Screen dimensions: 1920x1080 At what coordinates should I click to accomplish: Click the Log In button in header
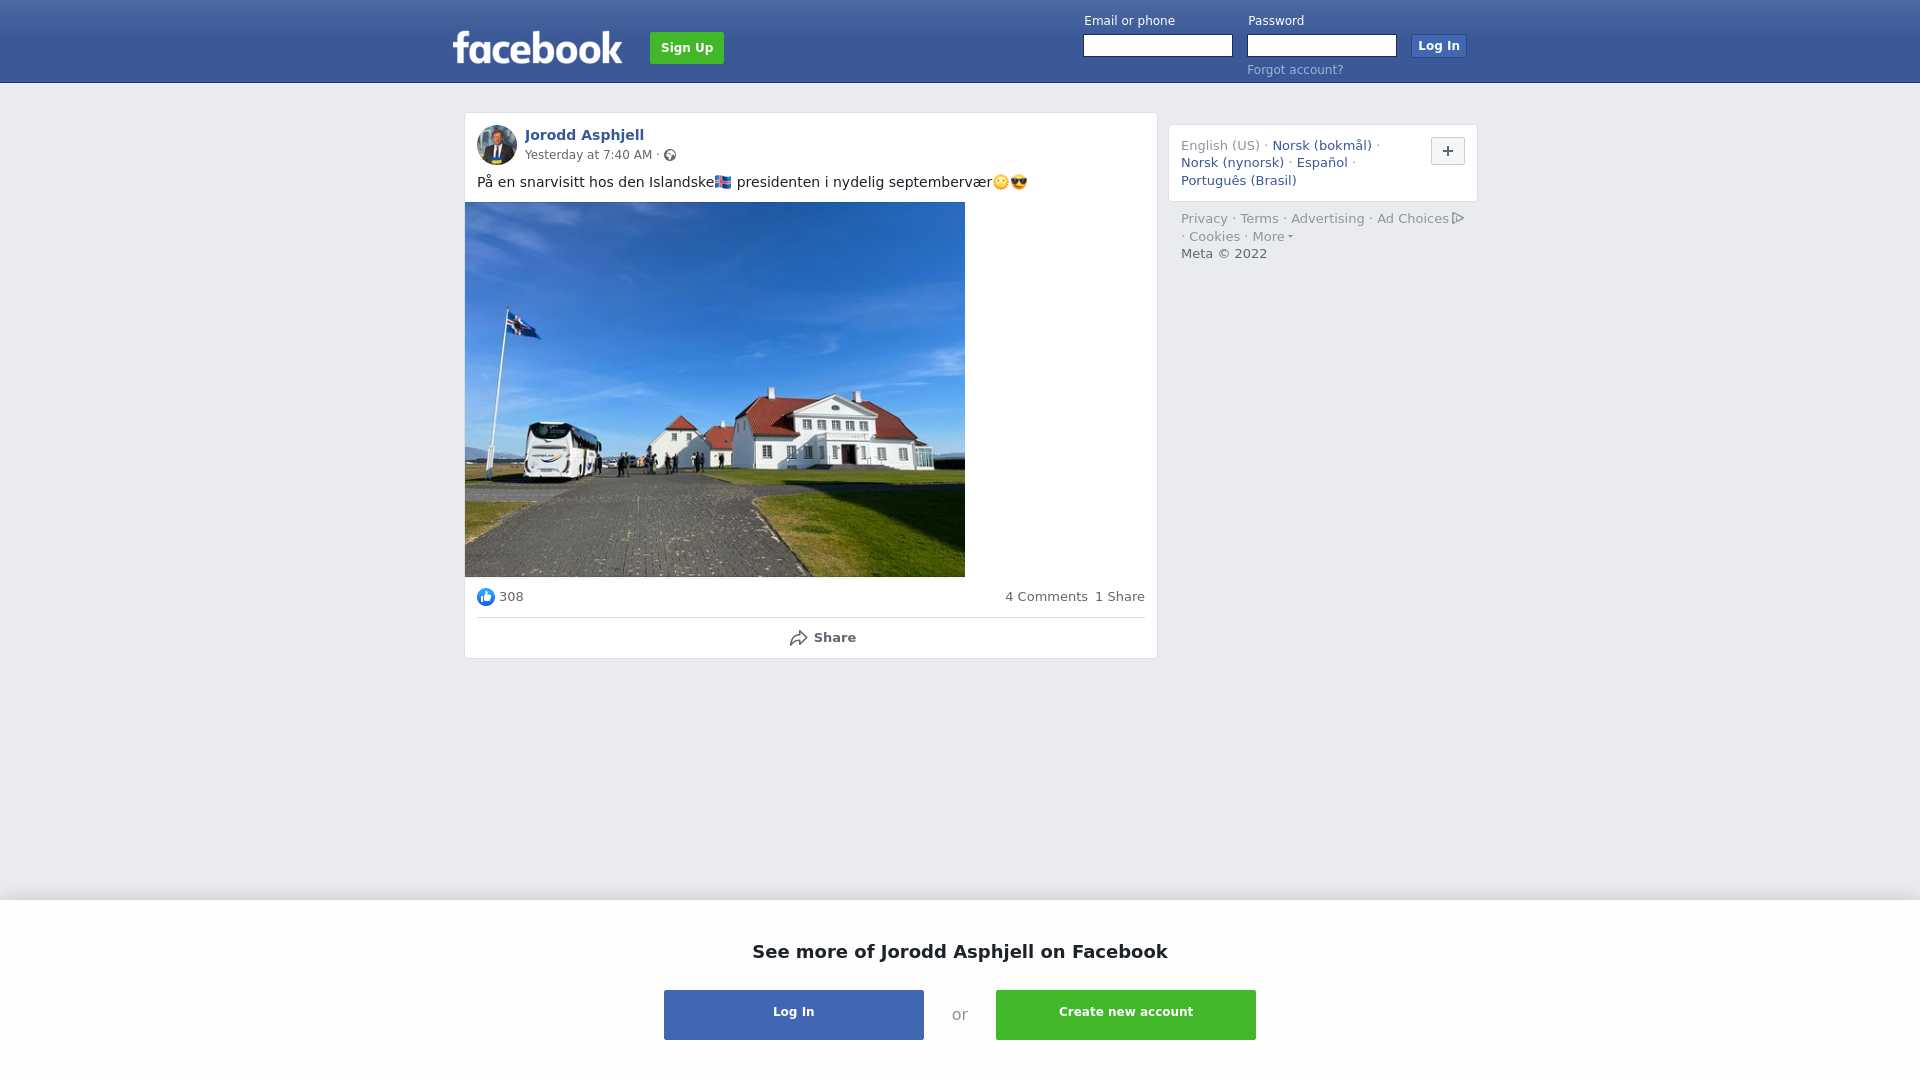[1439, 46]
